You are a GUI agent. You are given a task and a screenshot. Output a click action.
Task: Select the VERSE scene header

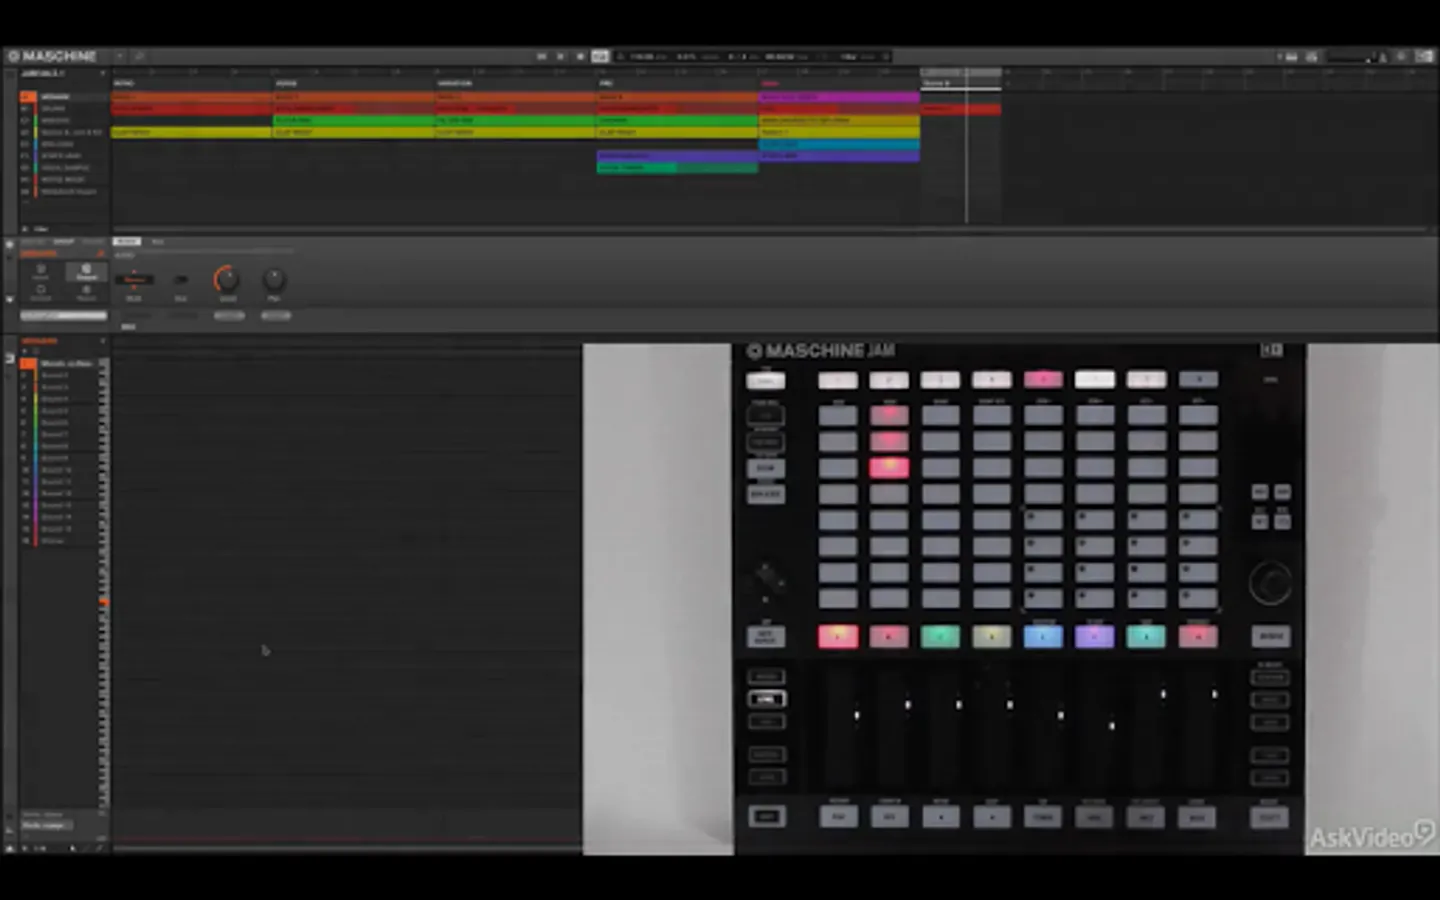(286, 84)
